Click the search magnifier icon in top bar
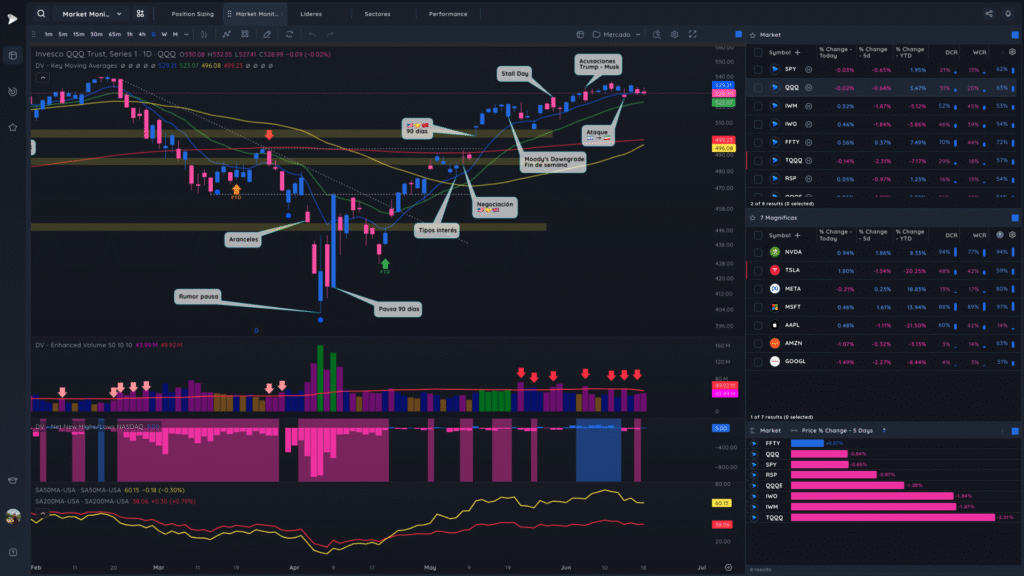Viewport: 1024px width, 576px height. 41,14
